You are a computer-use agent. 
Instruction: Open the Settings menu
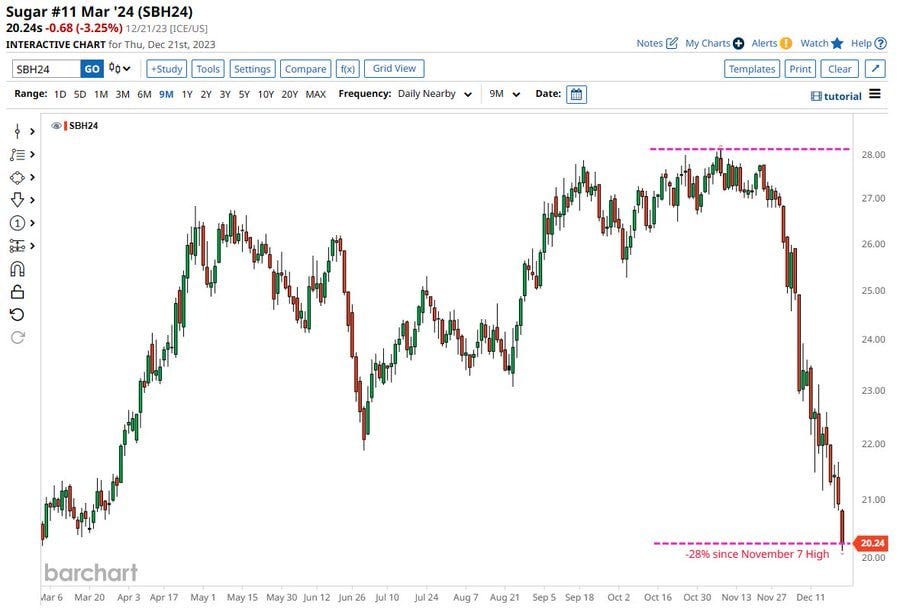[252, 69]
